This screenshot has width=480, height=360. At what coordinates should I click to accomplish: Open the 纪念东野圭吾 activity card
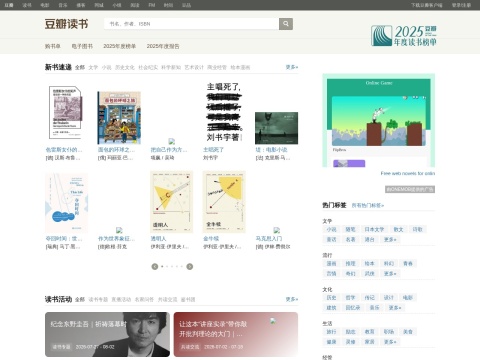point(107,334)
